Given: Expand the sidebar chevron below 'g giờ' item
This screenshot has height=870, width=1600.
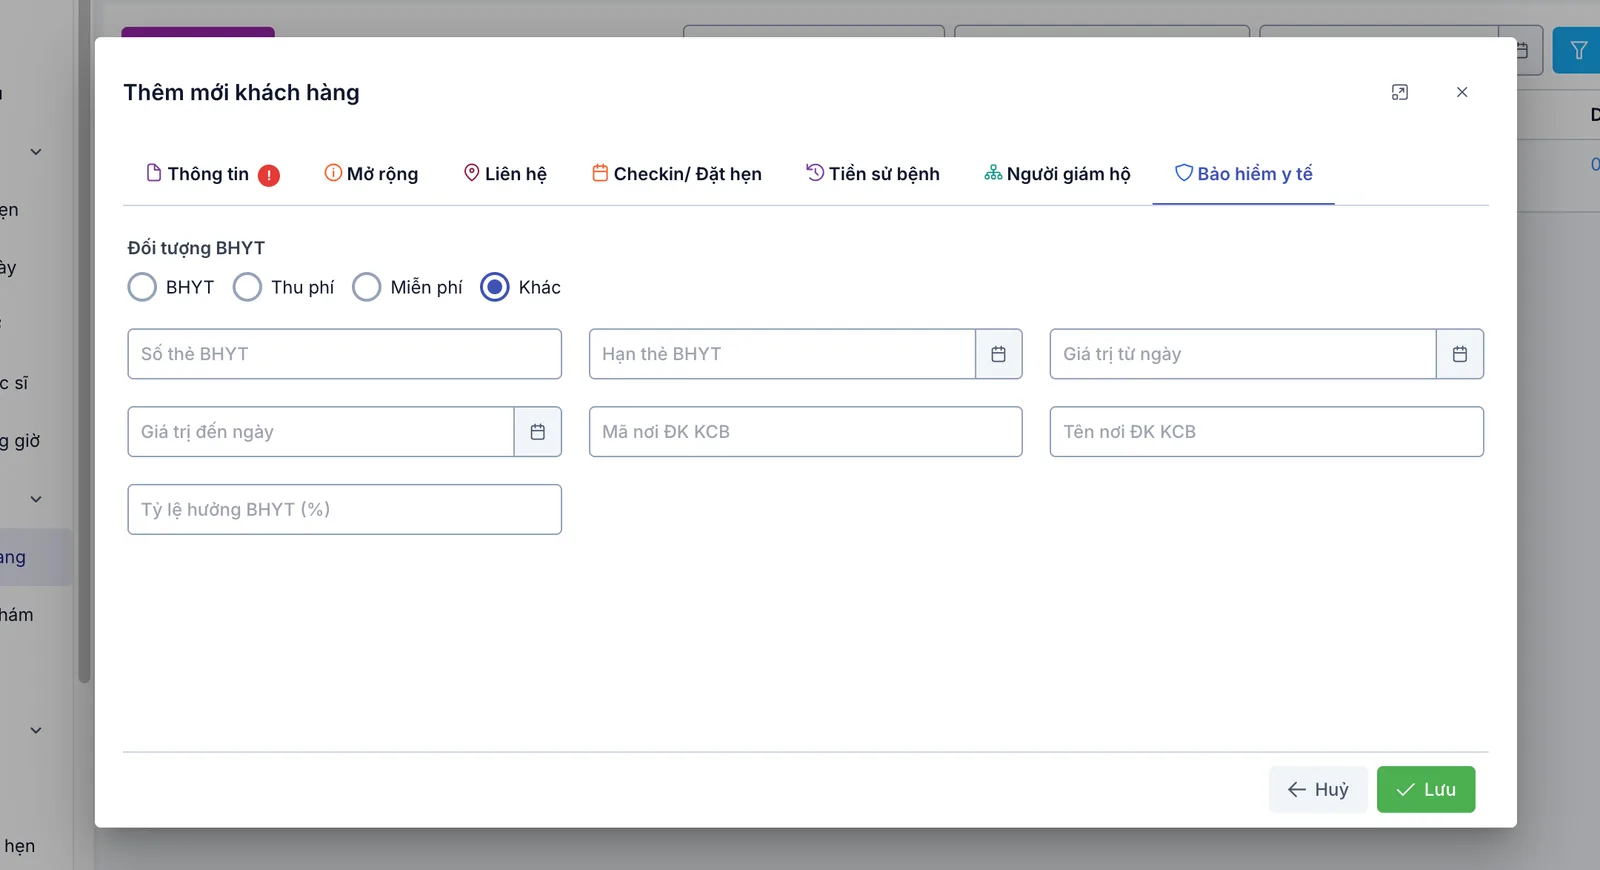Looking at the screenshot, I should [x=36, y=499].
